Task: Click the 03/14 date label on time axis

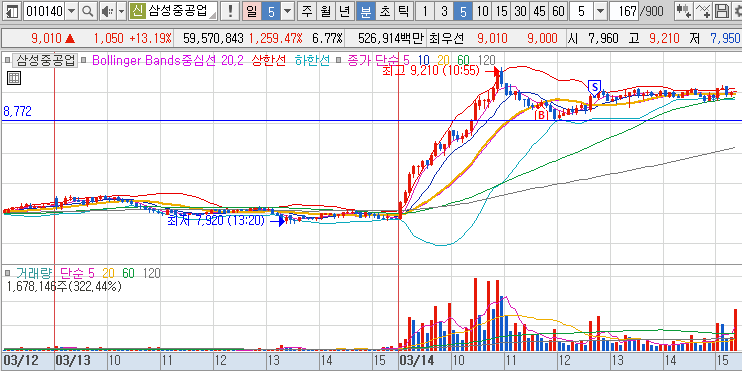Action: 416,360
